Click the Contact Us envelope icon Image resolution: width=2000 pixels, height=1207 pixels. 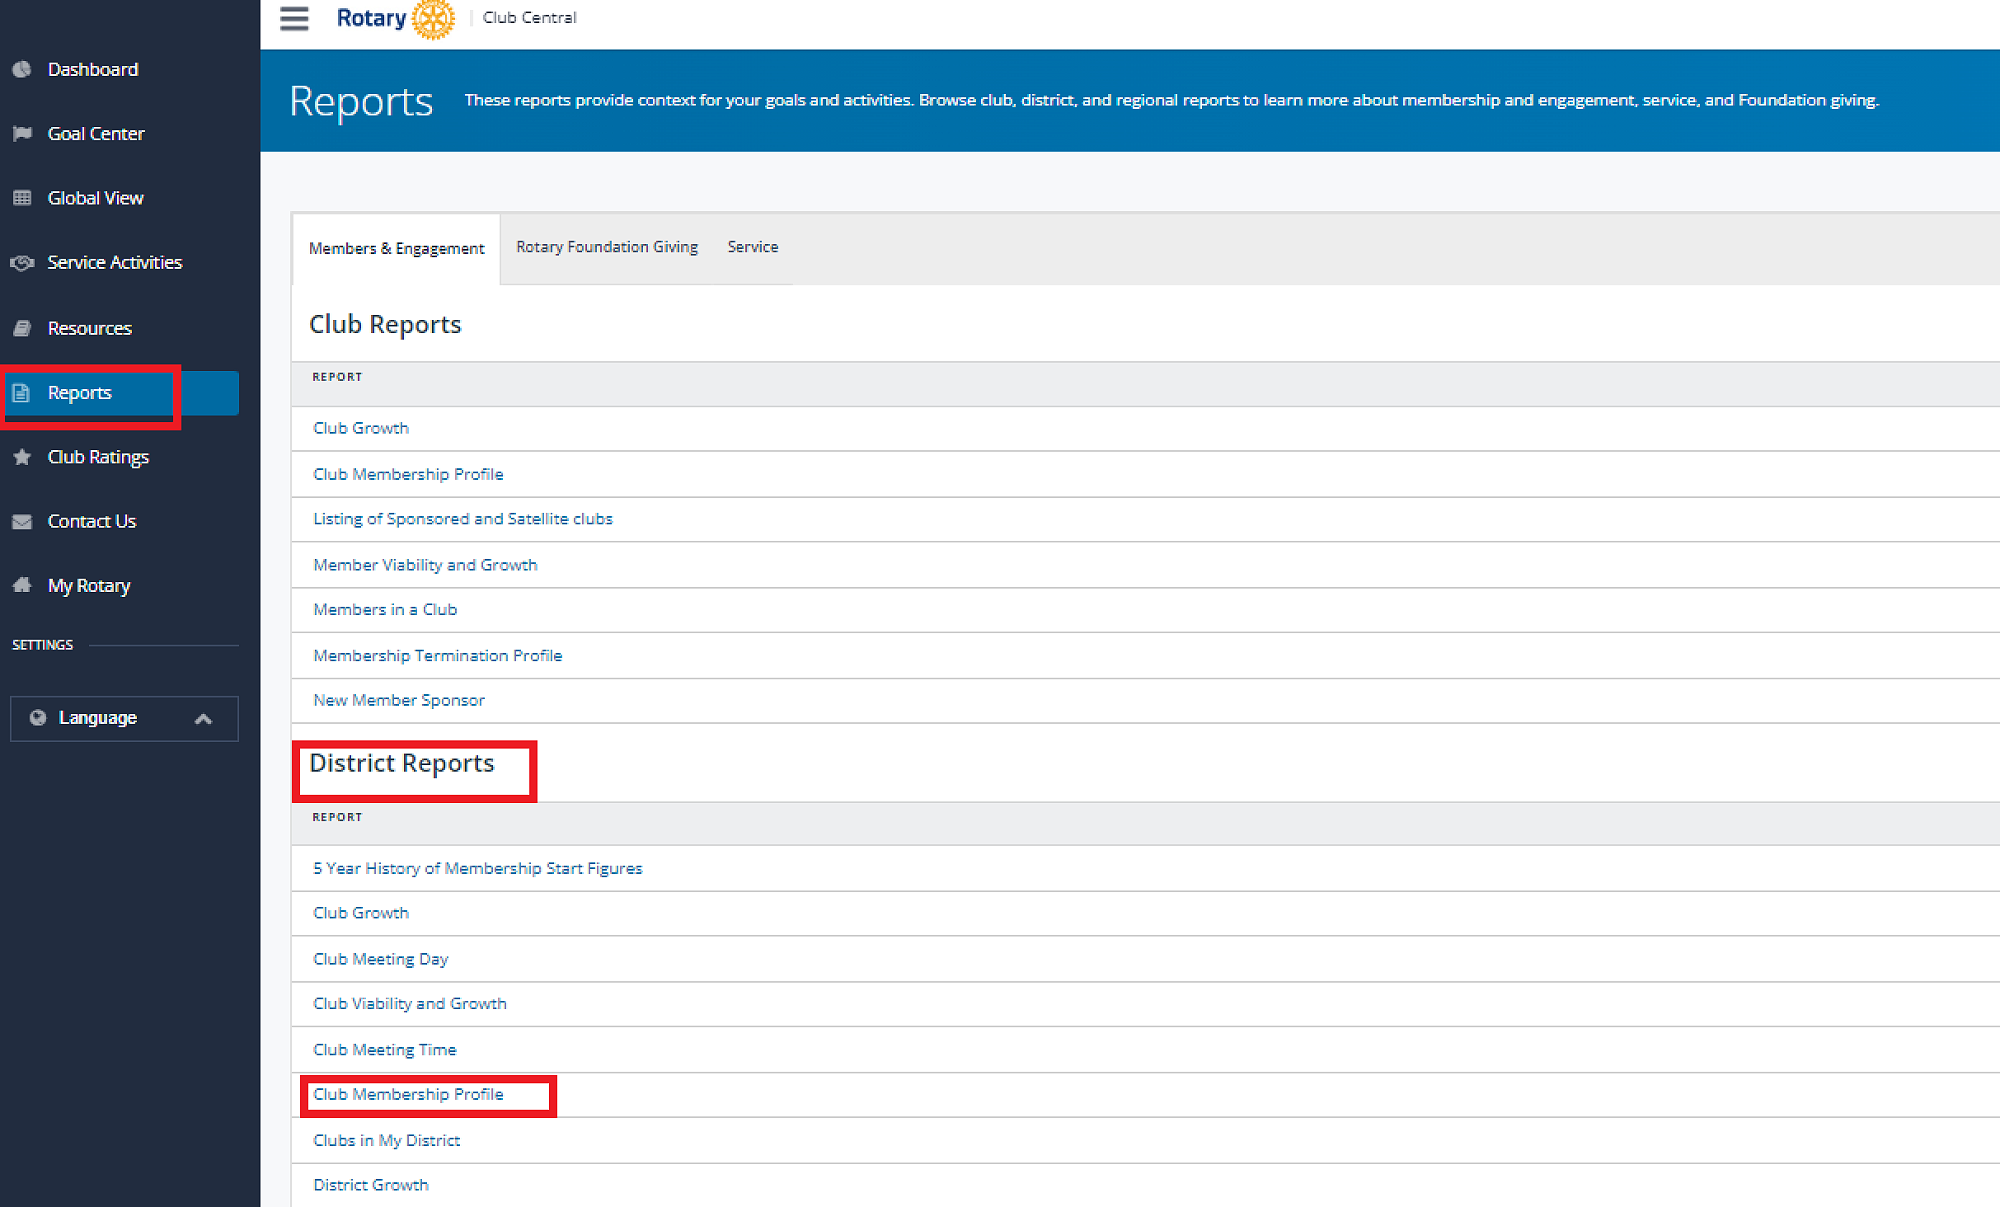[22, 522]
